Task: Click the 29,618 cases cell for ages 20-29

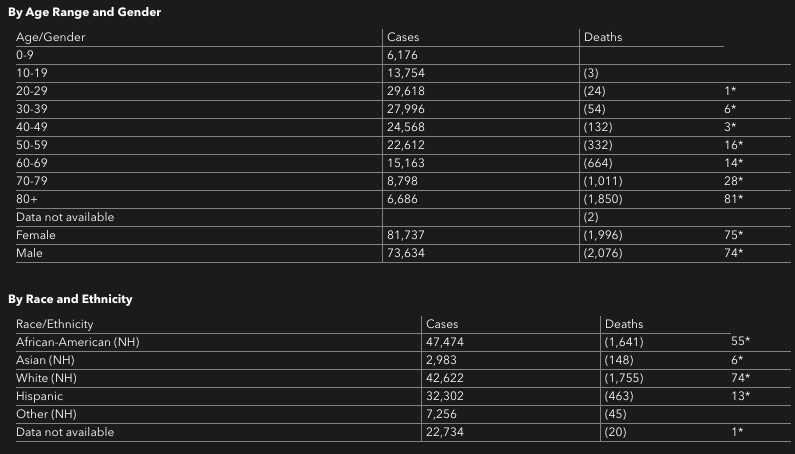Action: (406, 91)
